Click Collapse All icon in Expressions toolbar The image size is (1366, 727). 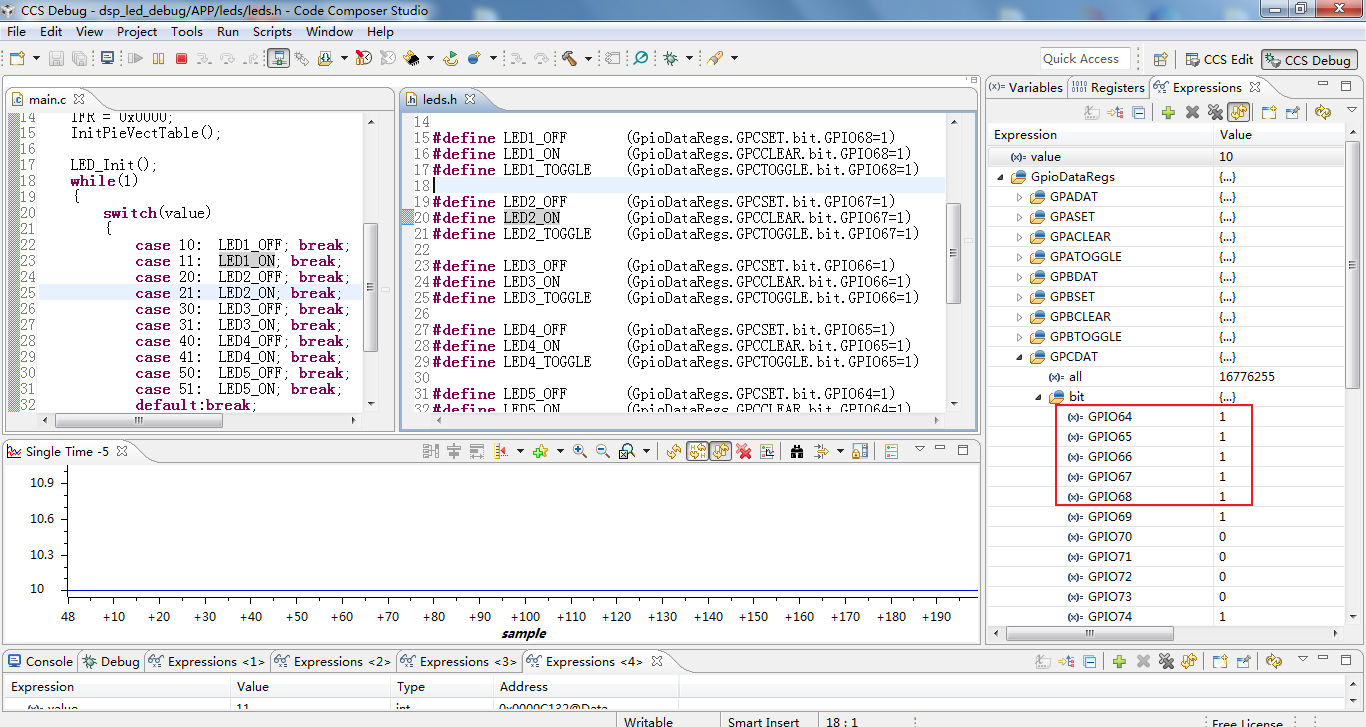[x=1138, y=113]
